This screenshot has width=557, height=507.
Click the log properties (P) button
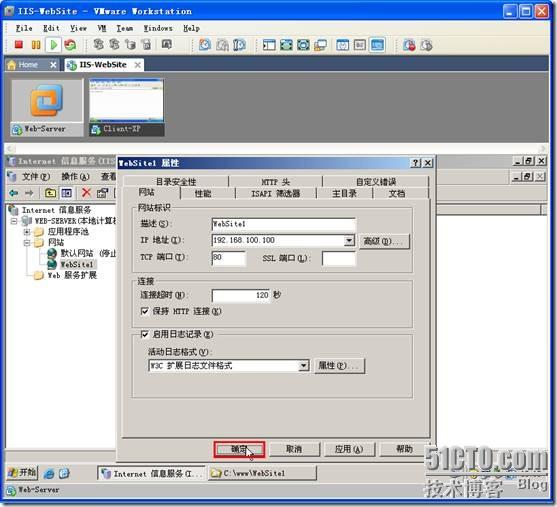(340, 366)
